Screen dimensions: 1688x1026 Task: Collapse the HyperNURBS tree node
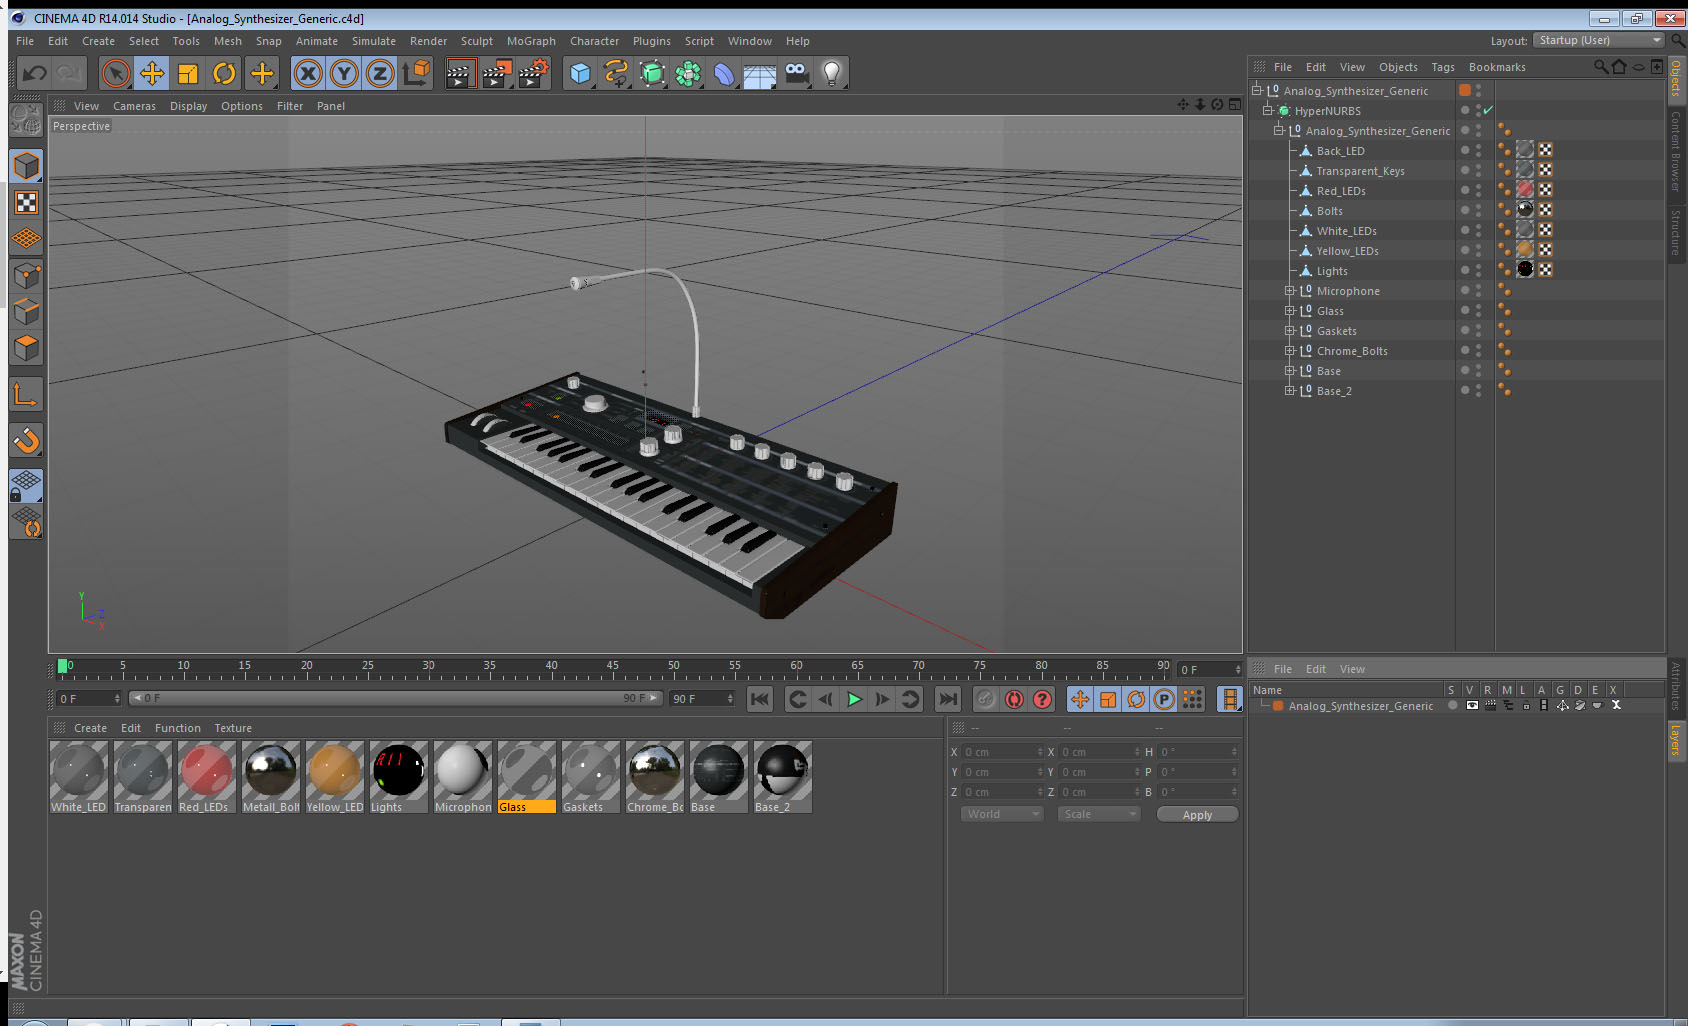(x=1268, y=110)
